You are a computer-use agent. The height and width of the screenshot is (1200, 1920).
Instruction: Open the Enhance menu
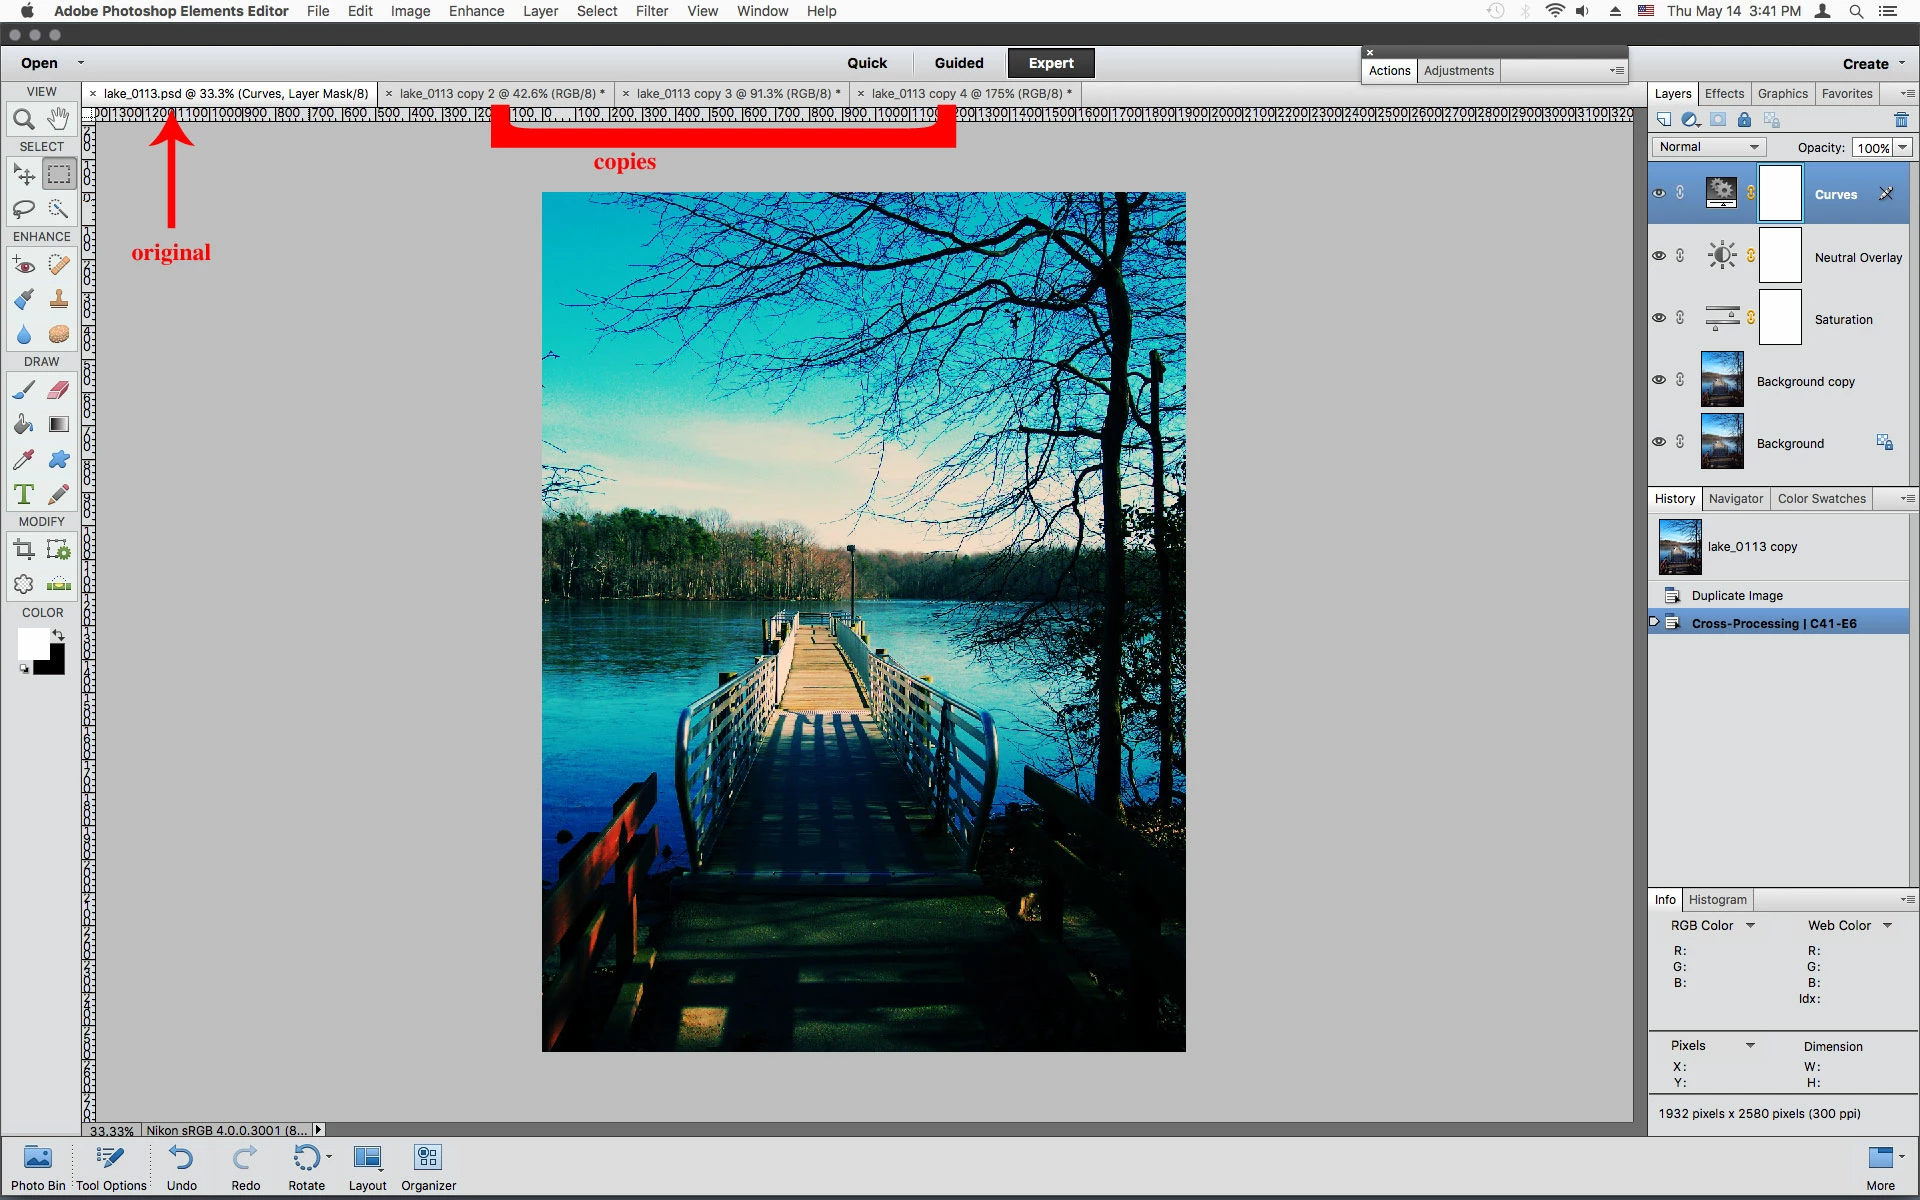click(476, 11)
